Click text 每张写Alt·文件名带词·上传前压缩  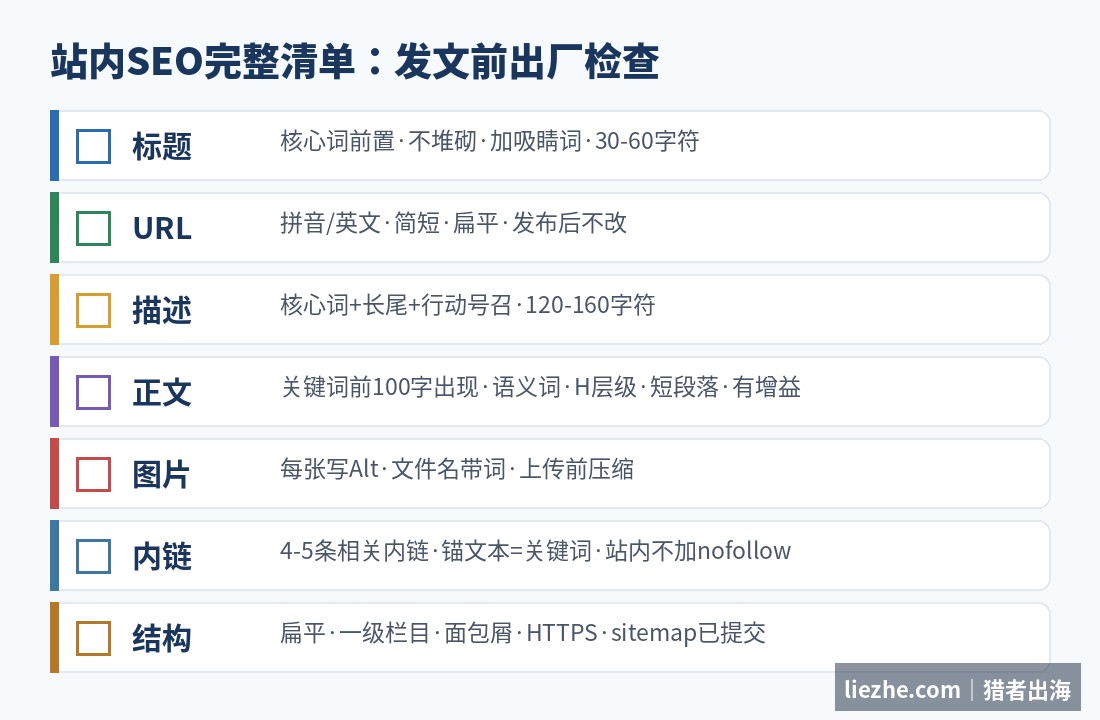tap(457, 469)
